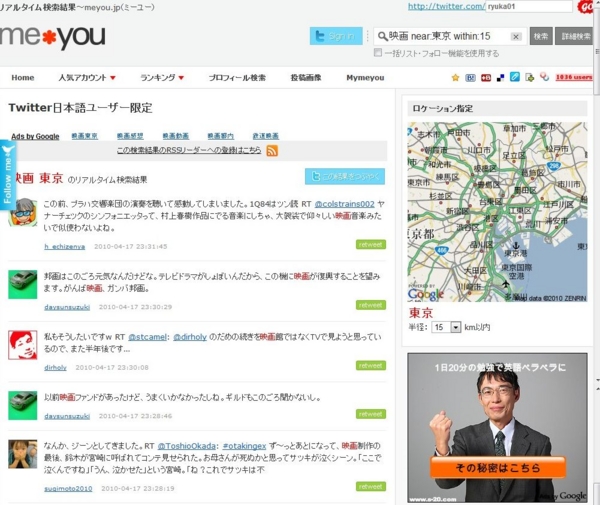
Task: Open daysunsuzuki's avatar on the 23:28:46 tweet
Action: tap(23, 405)
